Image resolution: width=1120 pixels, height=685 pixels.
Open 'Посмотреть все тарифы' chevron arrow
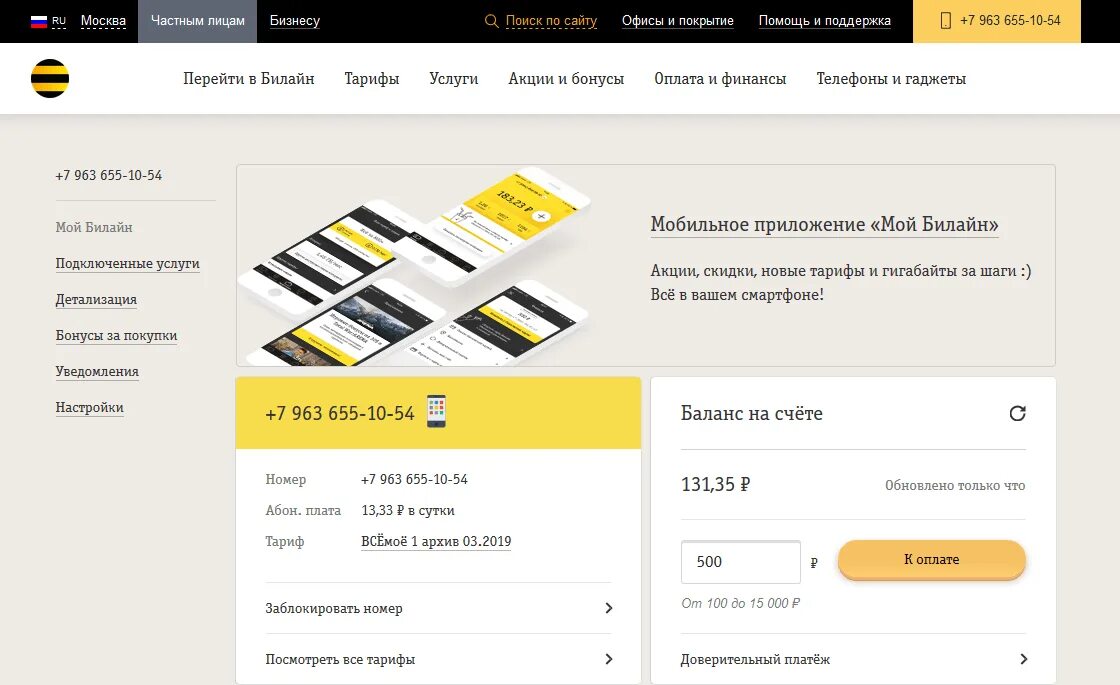[x=609, y=659]
